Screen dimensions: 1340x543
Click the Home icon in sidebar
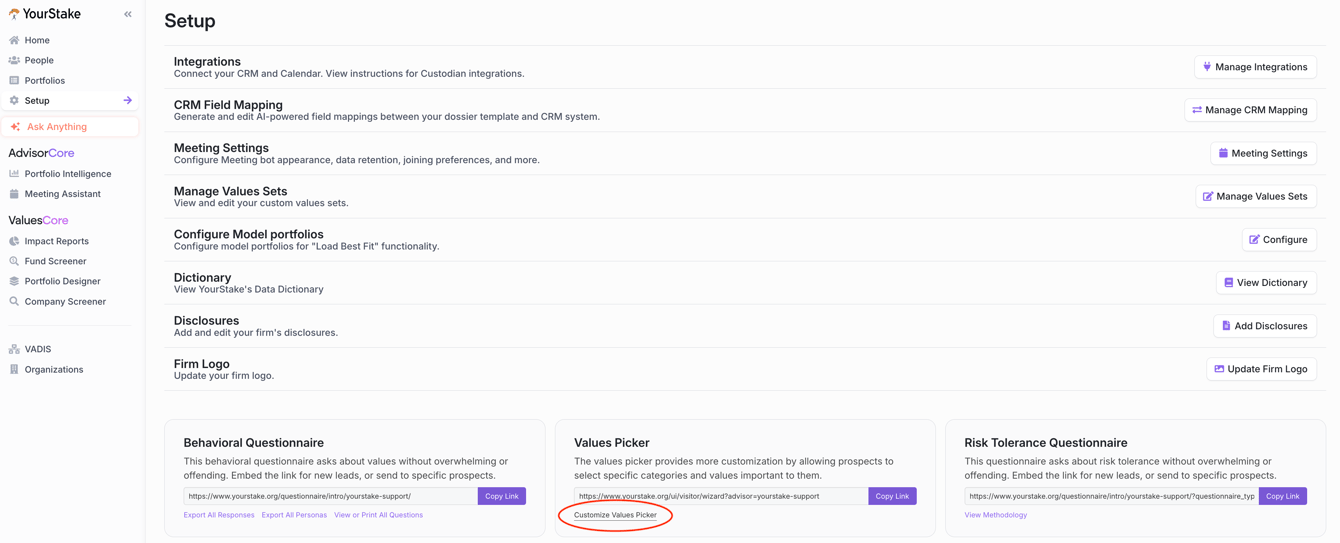click(x=14, y=40)
